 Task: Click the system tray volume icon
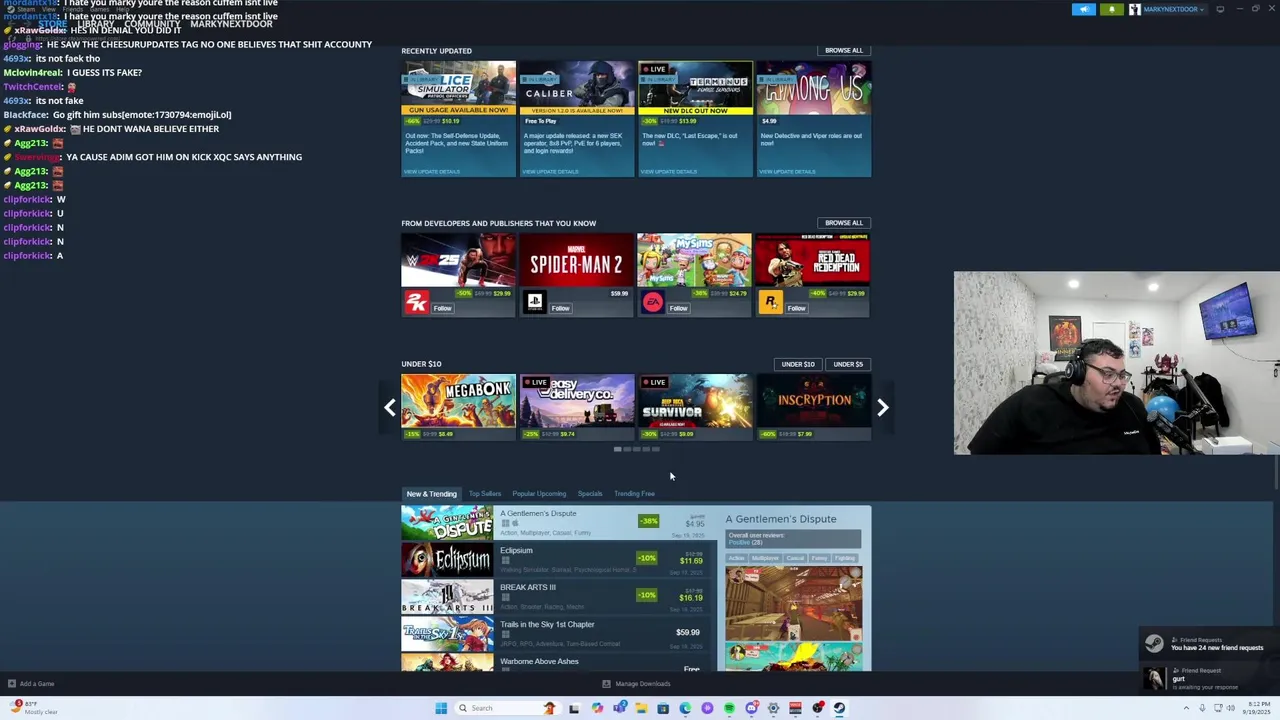pyautogui.click(x=1229, y=708)
